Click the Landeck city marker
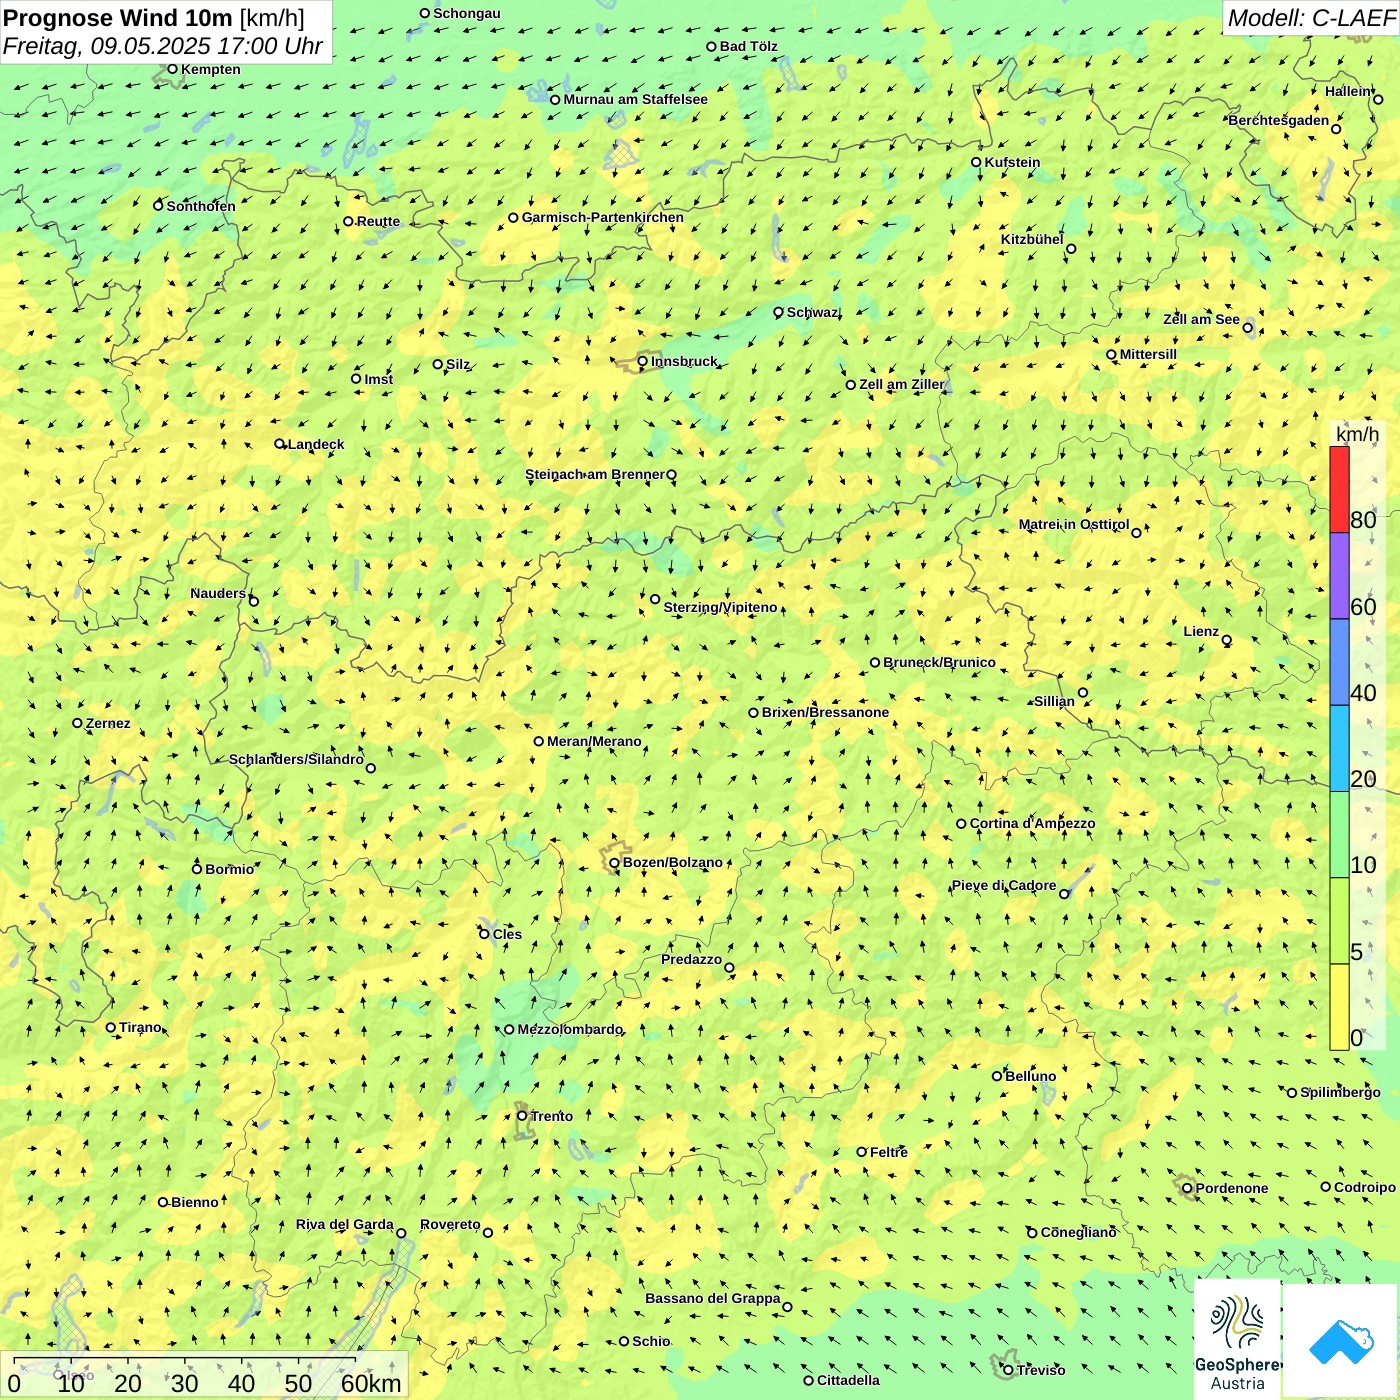The image size is (1400, 1400). coord(280,444)
